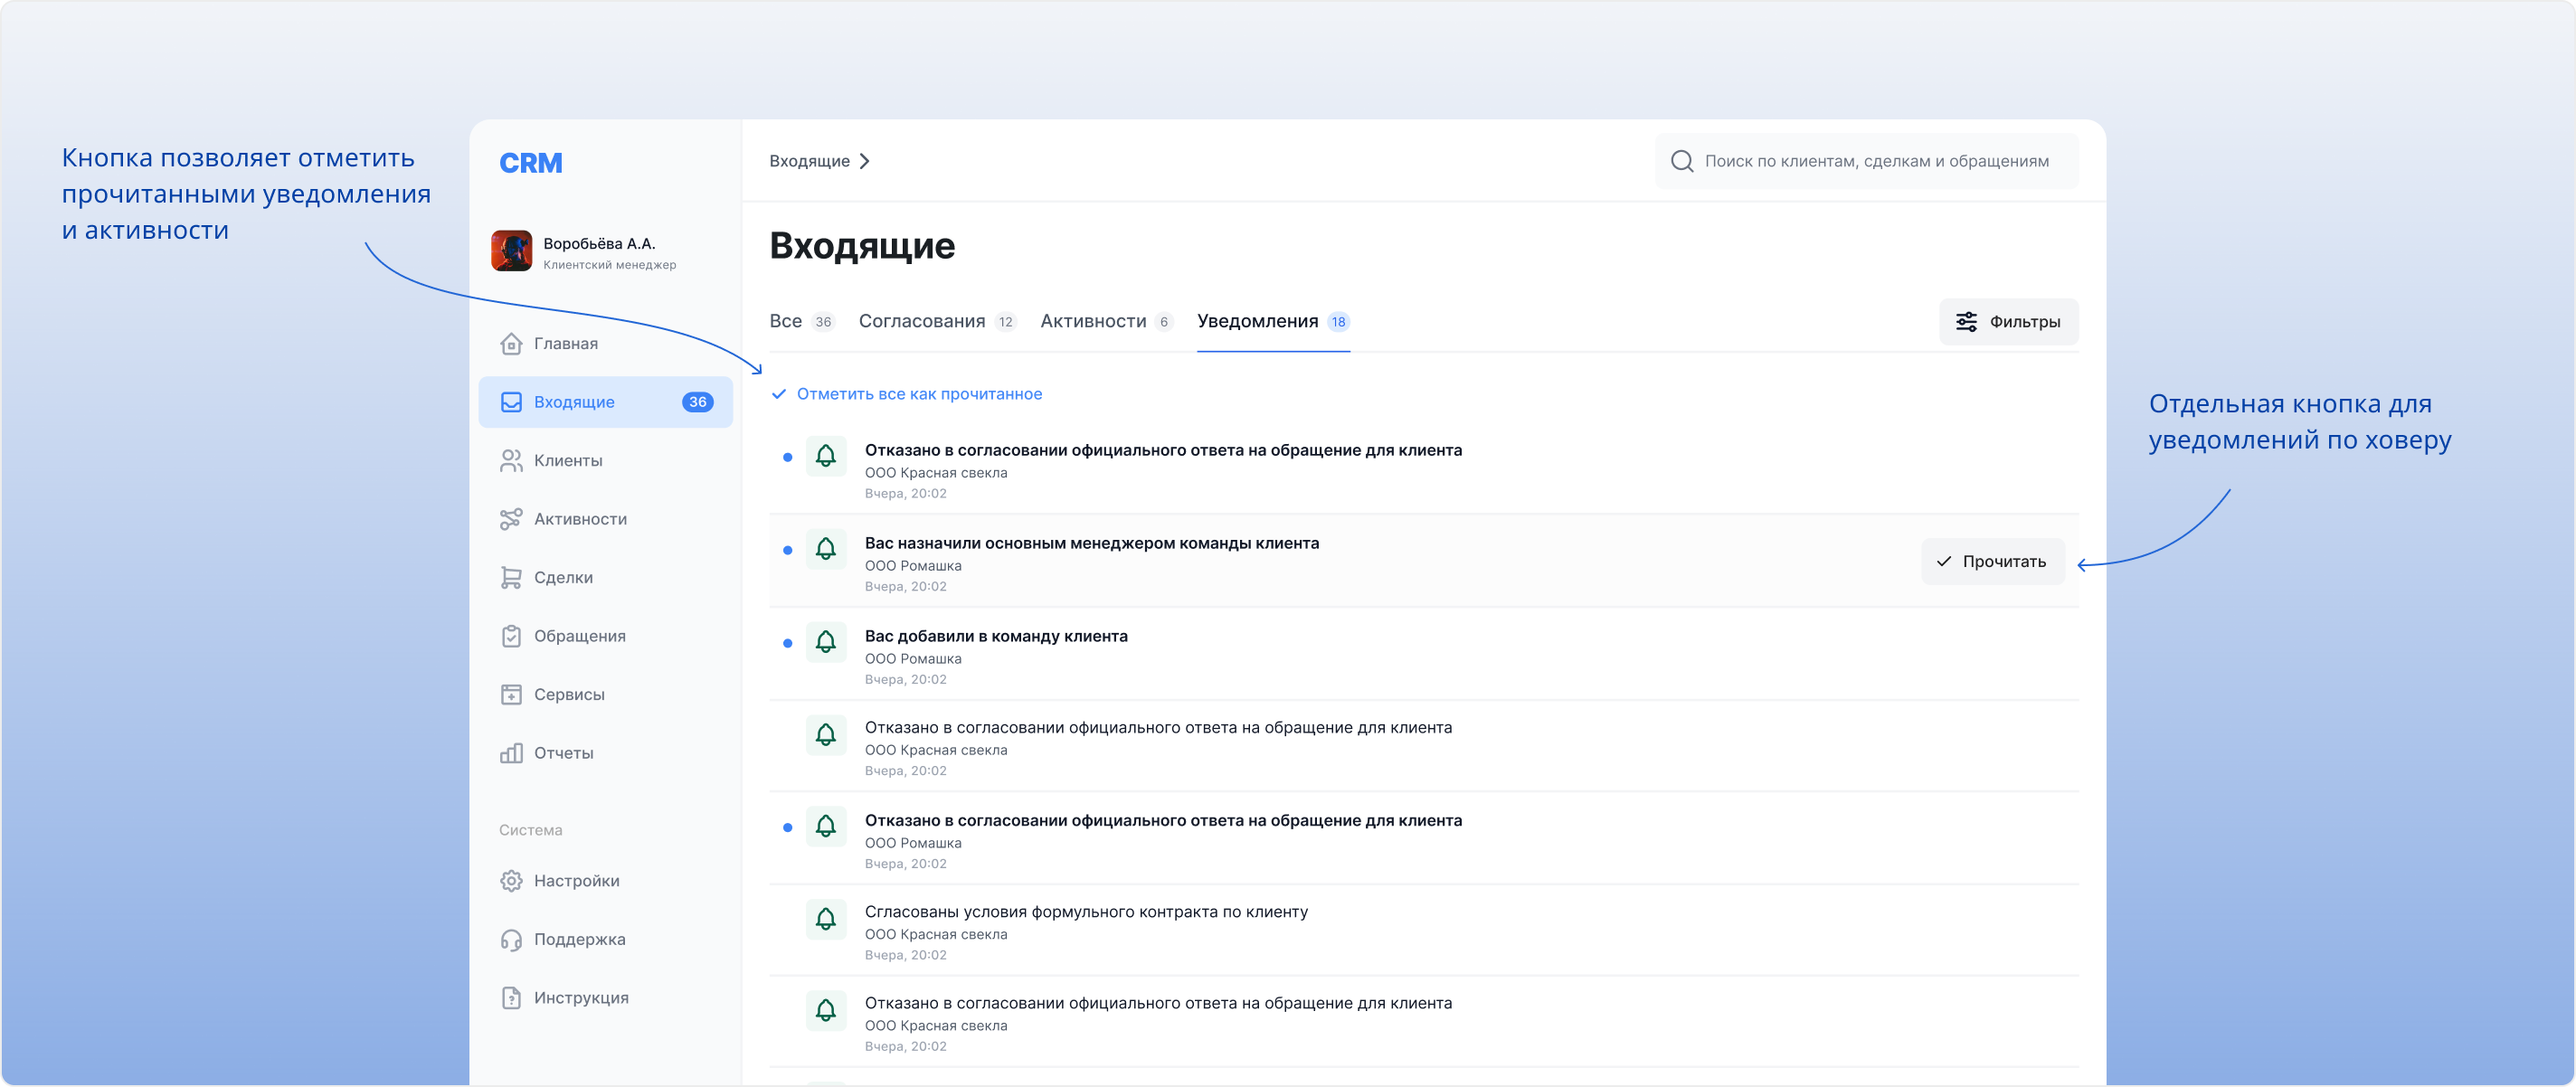
Task: Click the Клиенты people icon
Action: 511,461
